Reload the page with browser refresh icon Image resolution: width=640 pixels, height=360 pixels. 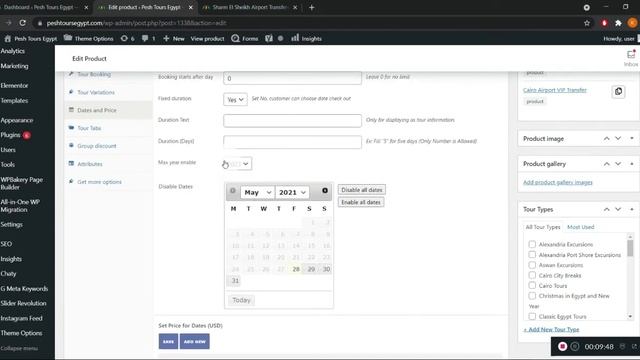(22, 23)
